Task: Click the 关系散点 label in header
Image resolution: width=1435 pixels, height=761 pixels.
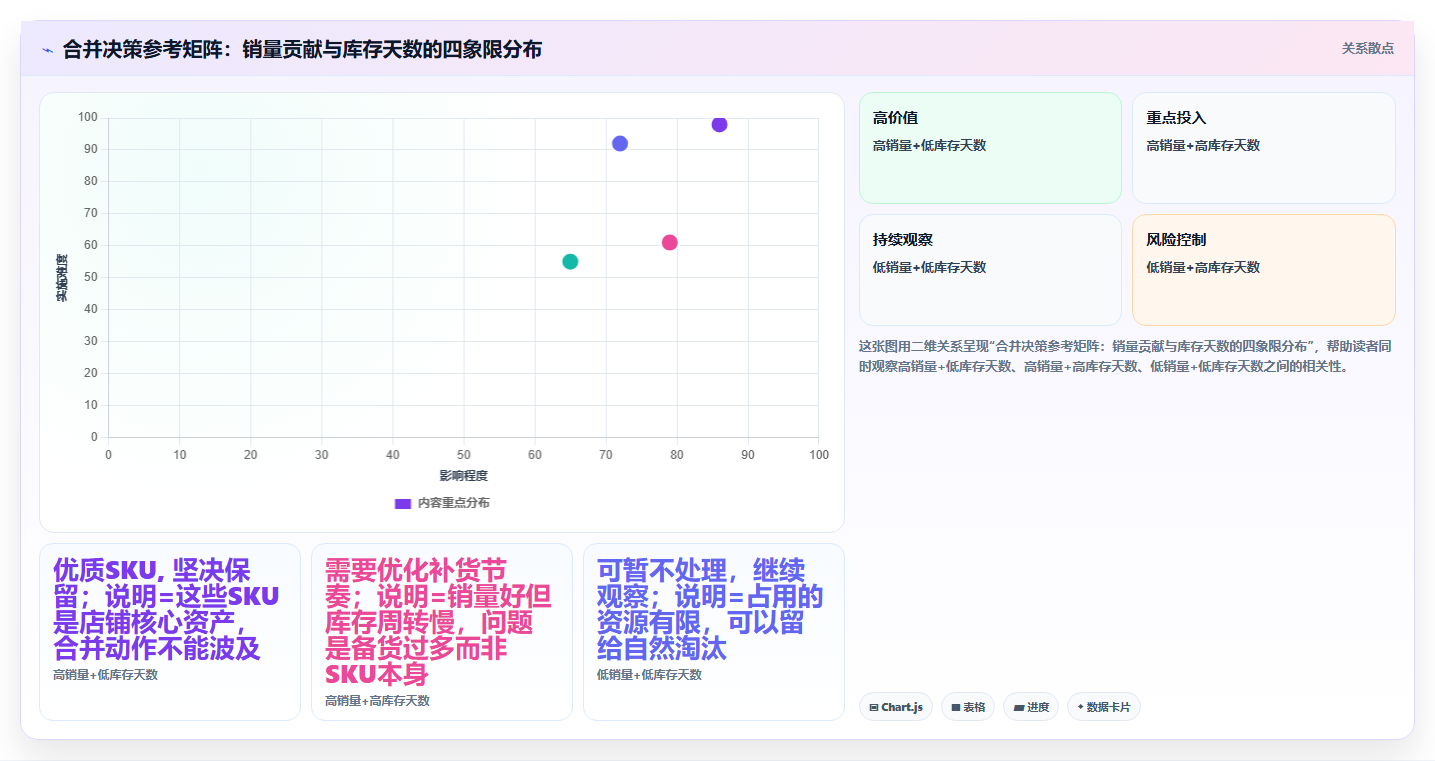Action: pos(1367,48)
